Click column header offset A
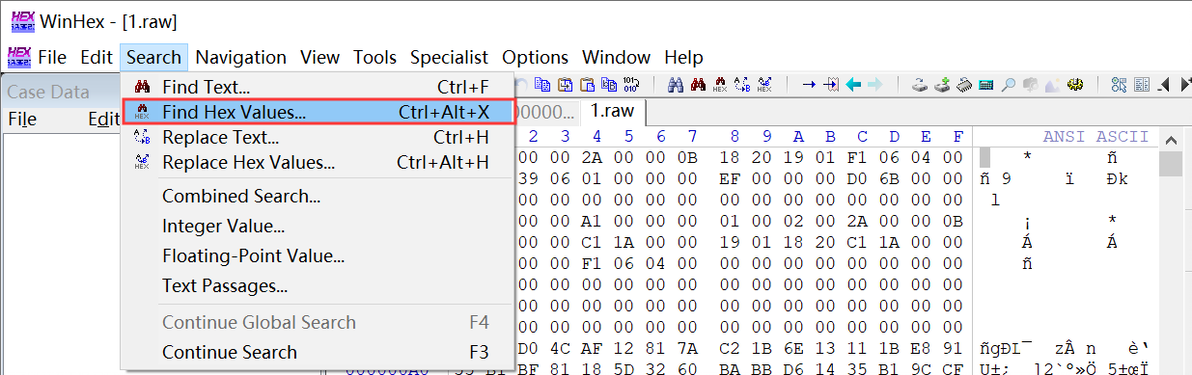The width and height of the screenshot is (1192, 375). pyautogui.click(x=798, y=137)
